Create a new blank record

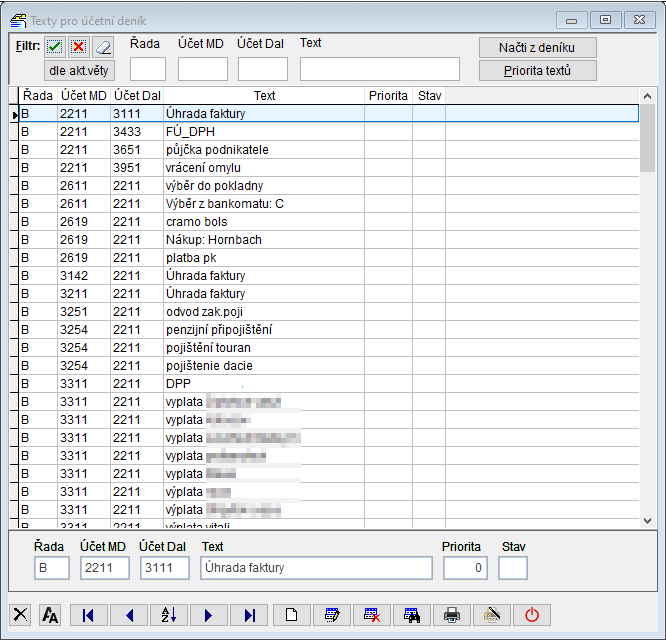[x=291, y=615]
